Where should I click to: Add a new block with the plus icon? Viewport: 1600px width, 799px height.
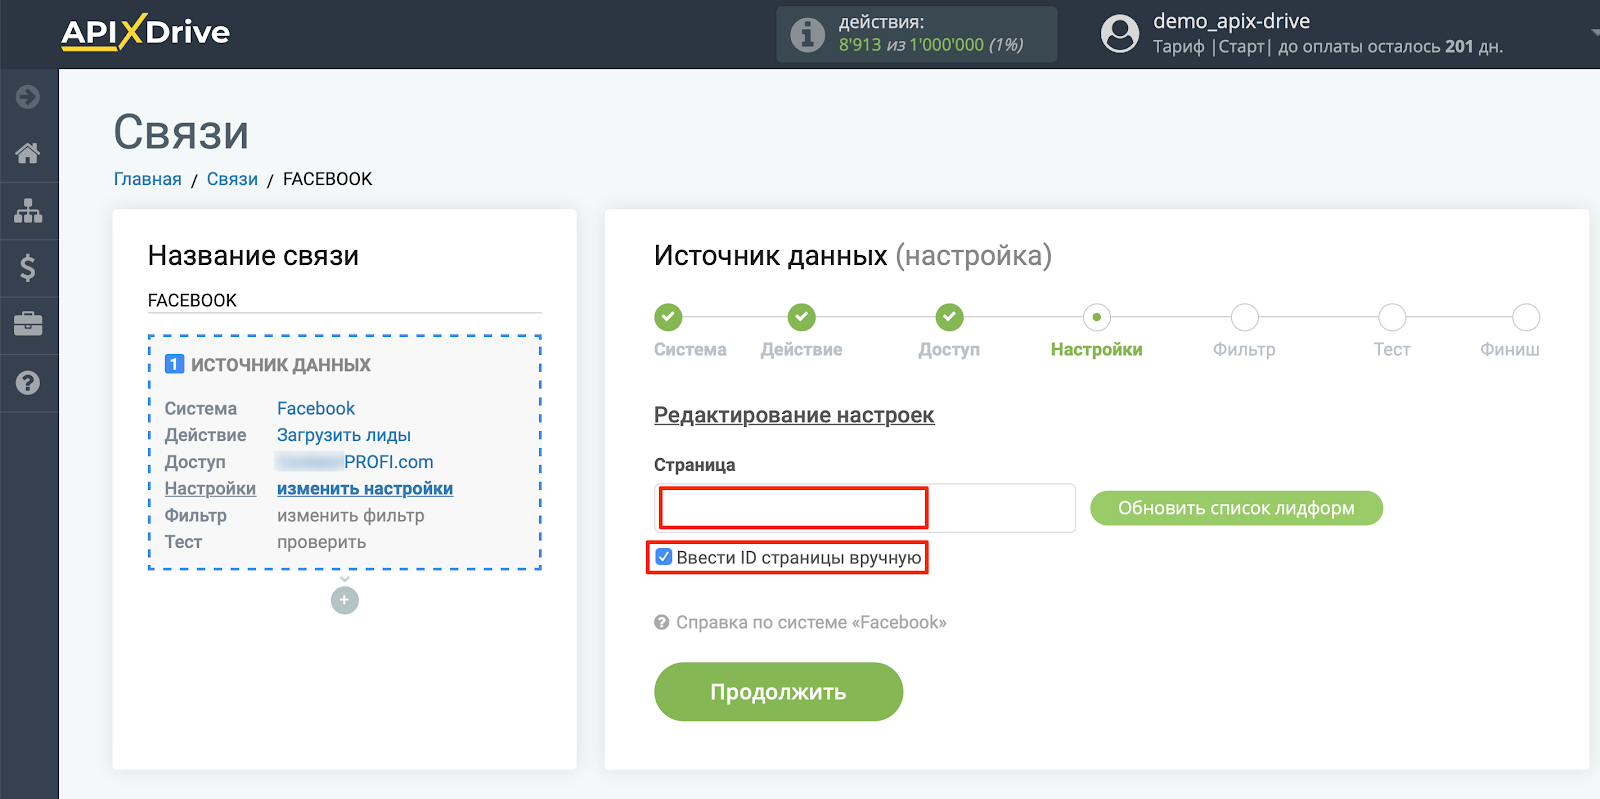[345, 600]
